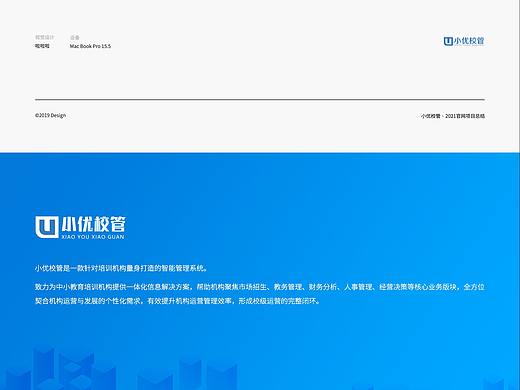Screen dimensions: 520x390
Task: Click the large white 小优校管 logo
Action: tap(80, 227)
